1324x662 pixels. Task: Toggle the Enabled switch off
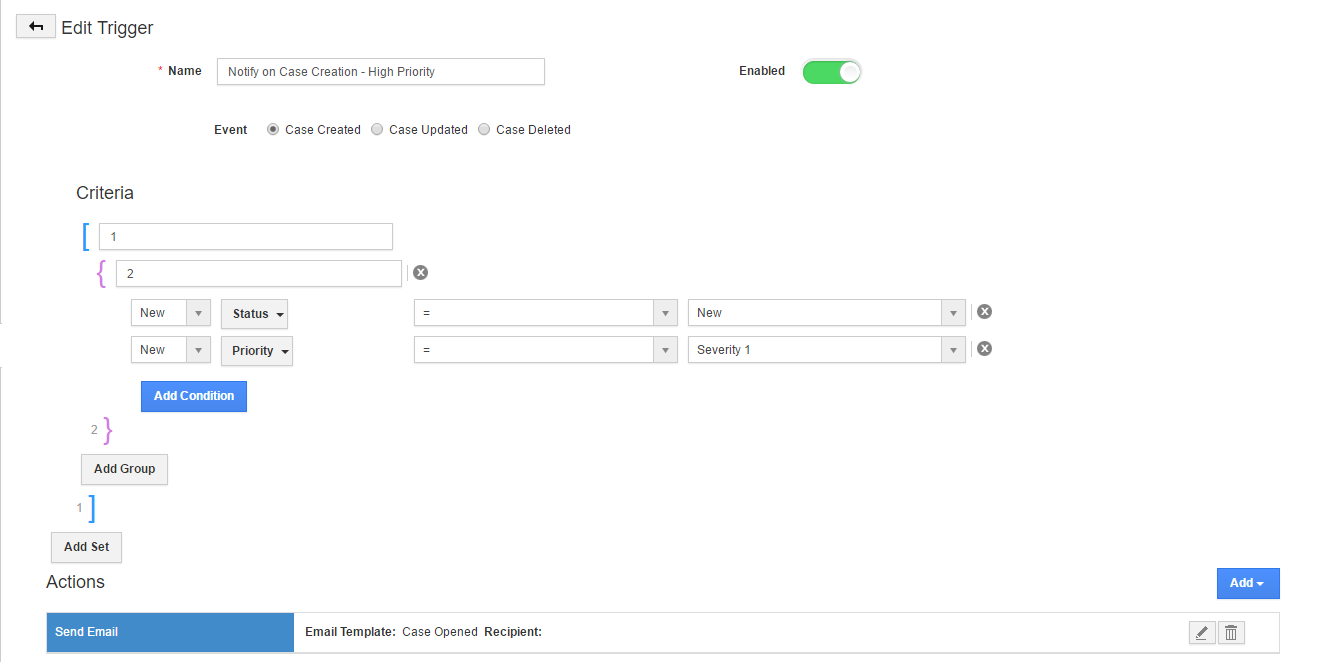click(831, 72)
